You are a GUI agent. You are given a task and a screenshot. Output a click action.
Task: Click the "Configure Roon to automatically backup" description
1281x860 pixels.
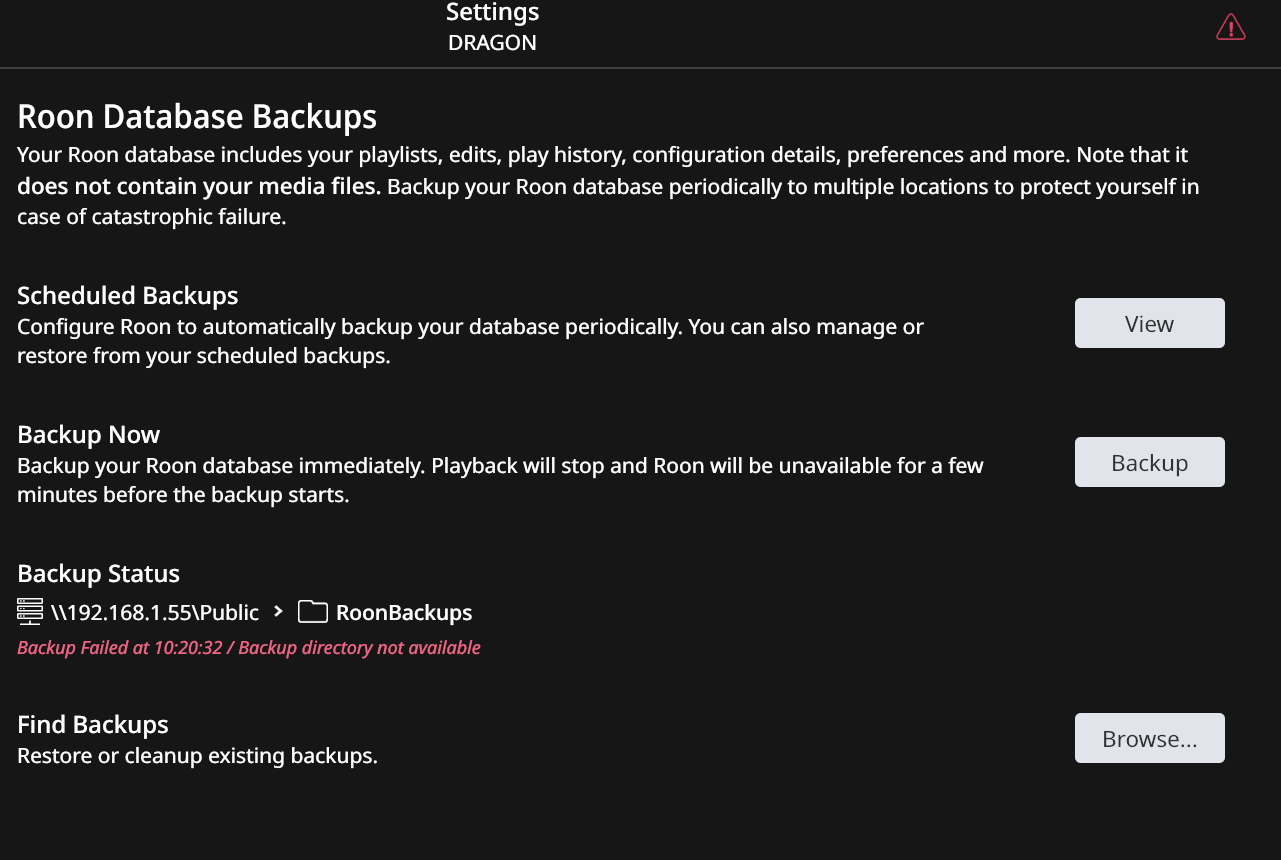(x=470, y=341)
